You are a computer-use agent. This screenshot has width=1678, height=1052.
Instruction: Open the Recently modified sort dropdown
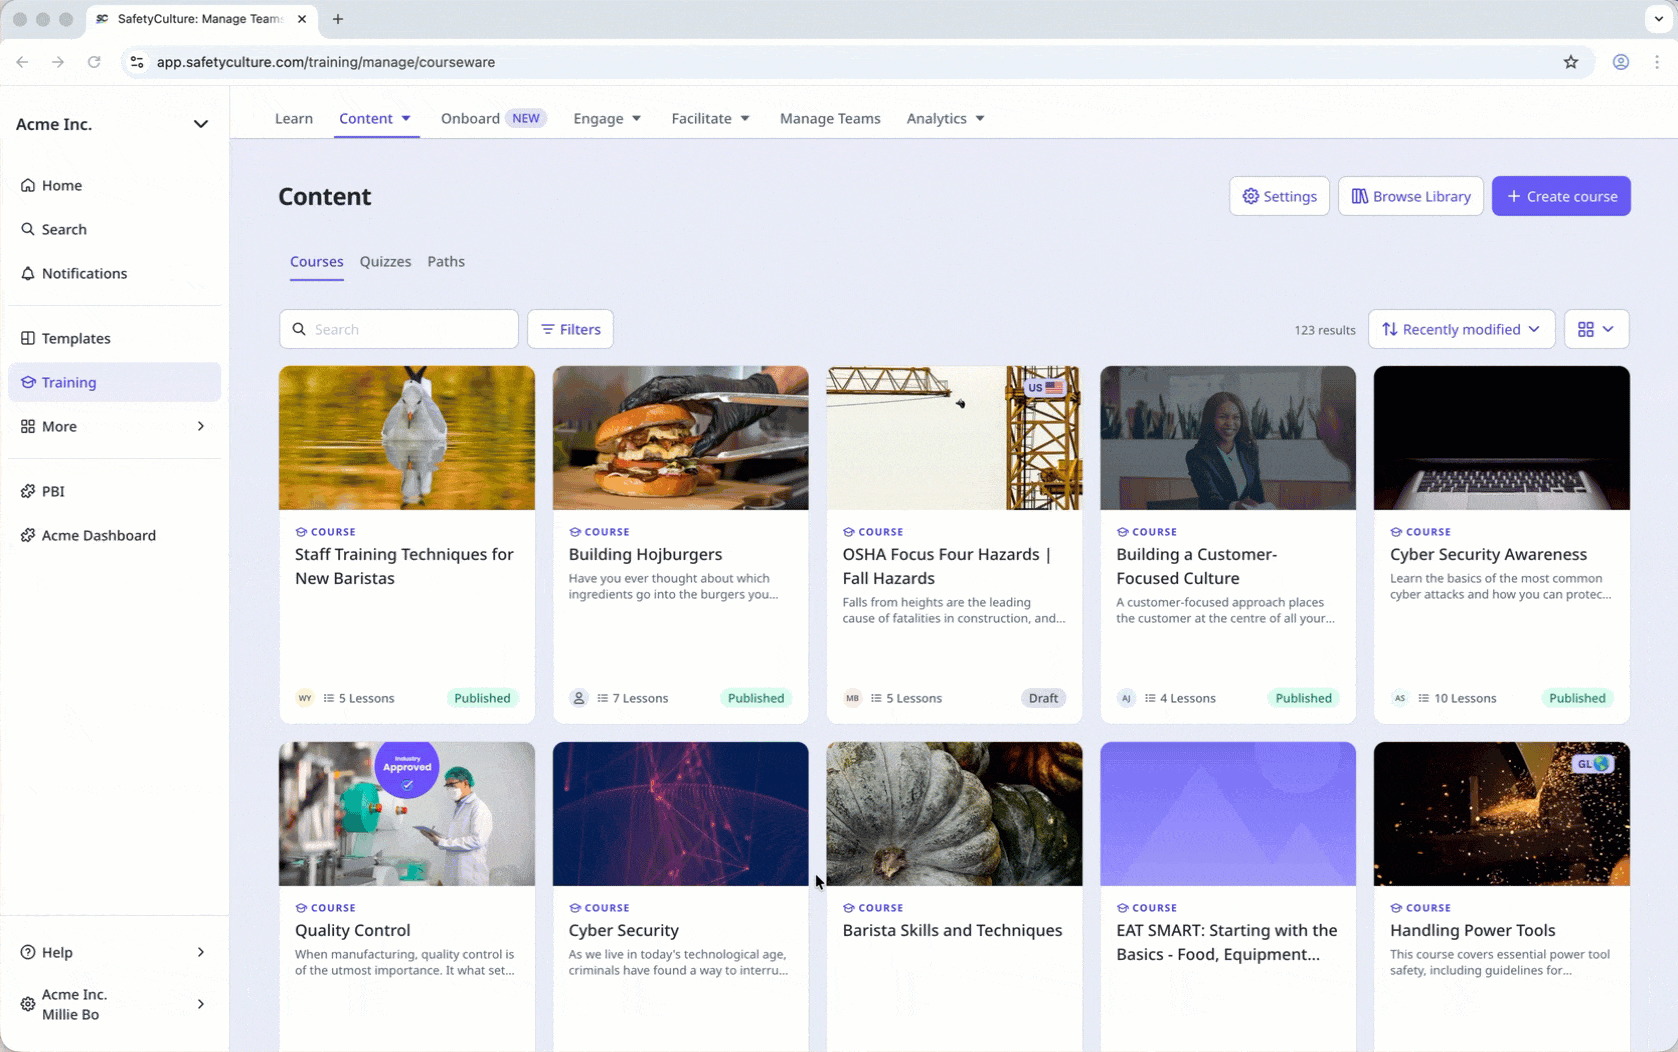[1461, 329]
